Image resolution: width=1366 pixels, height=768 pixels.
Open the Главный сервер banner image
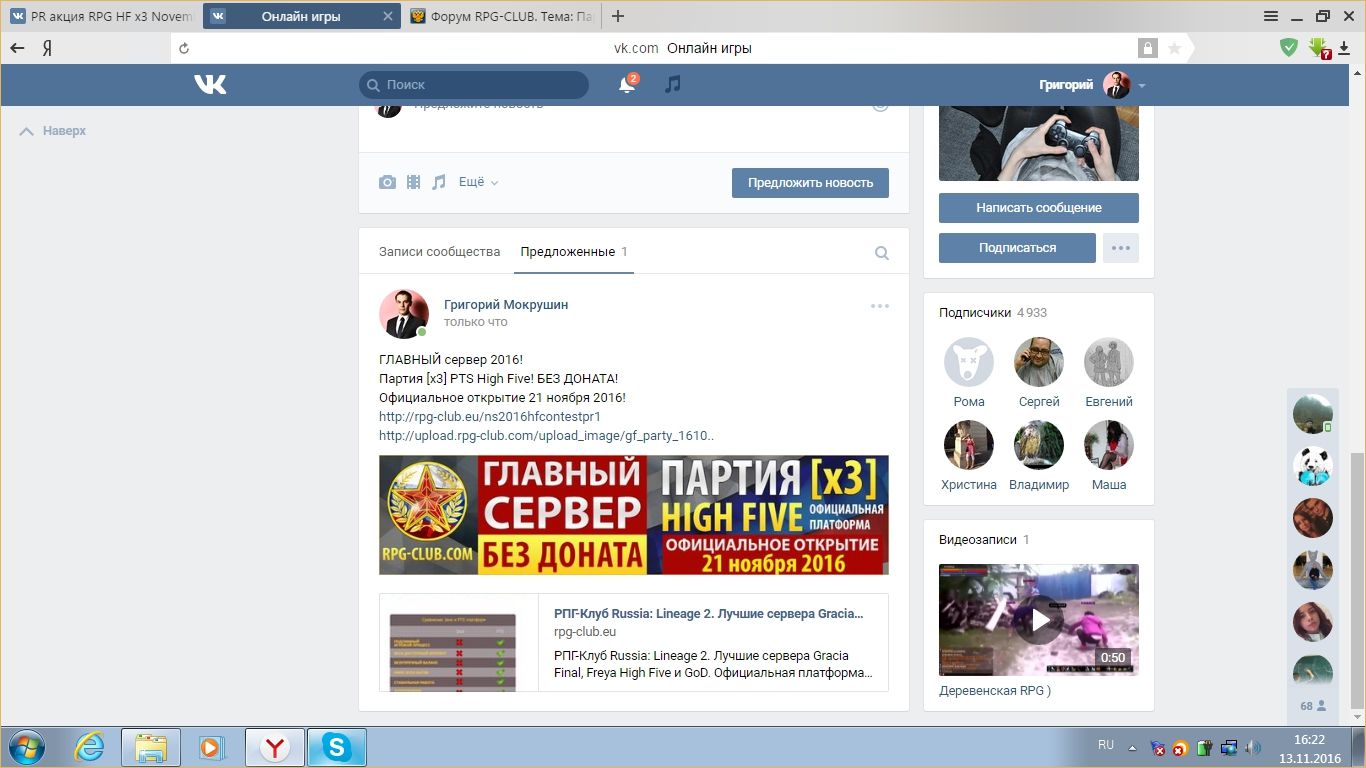(633, 515)
